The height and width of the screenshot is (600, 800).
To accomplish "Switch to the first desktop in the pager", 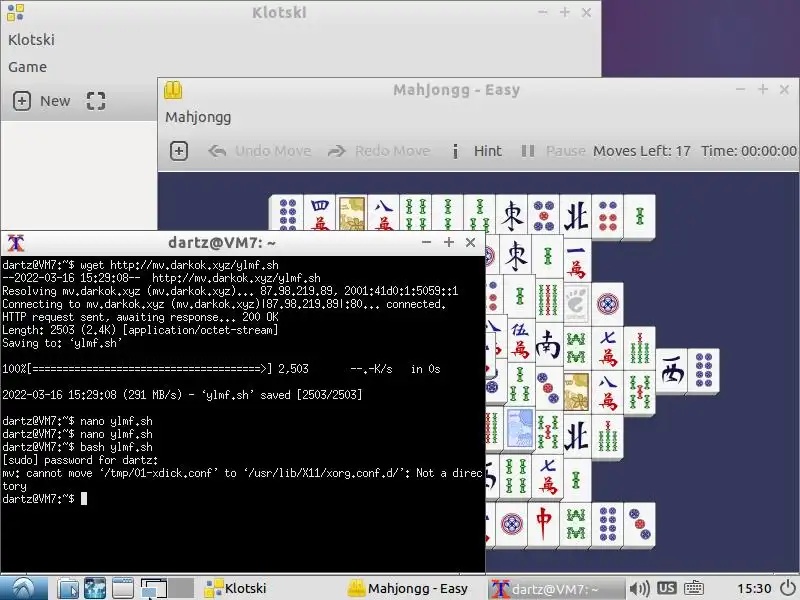I will (154, 588).
